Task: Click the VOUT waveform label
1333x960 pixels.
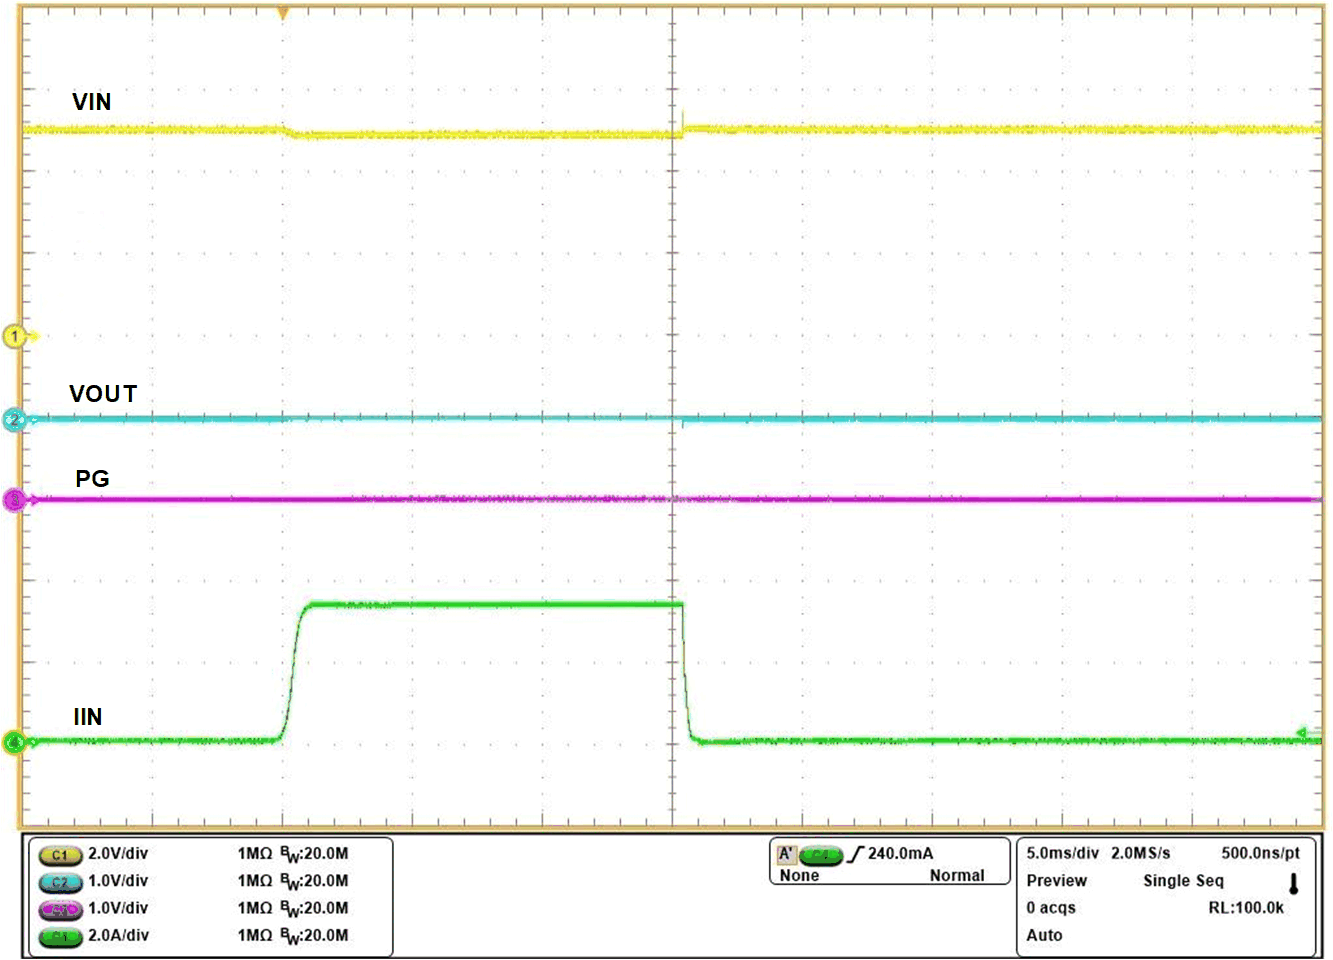Action: pyautogui.click(x=103, y=394)
